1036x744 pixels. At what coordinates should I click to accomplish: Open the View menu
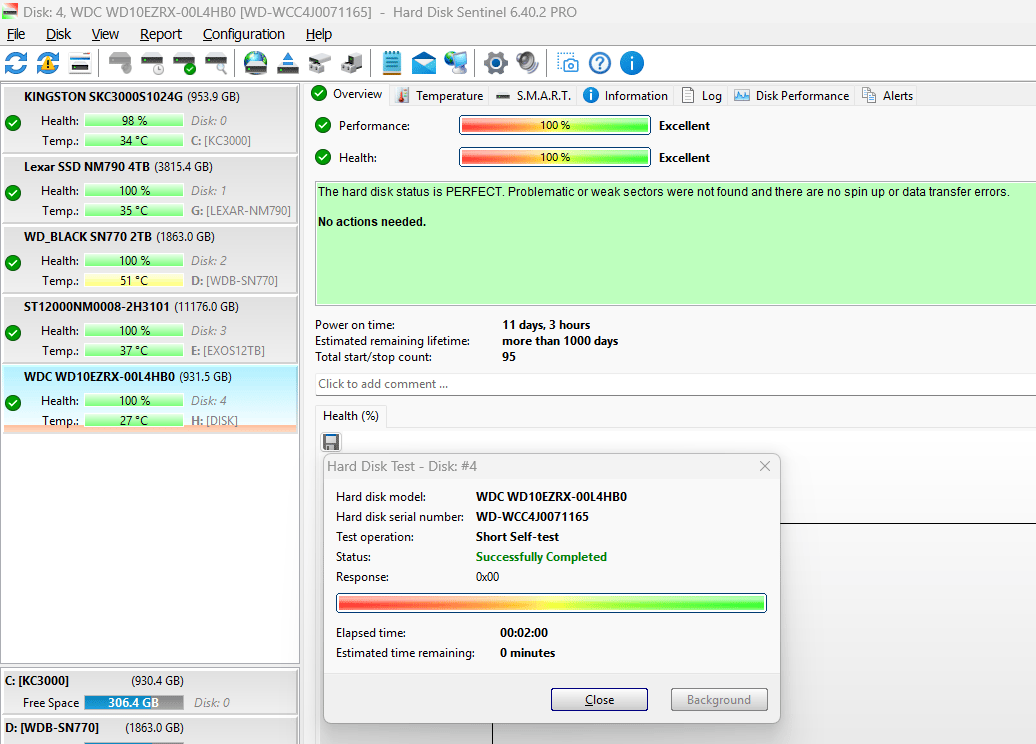105,34
